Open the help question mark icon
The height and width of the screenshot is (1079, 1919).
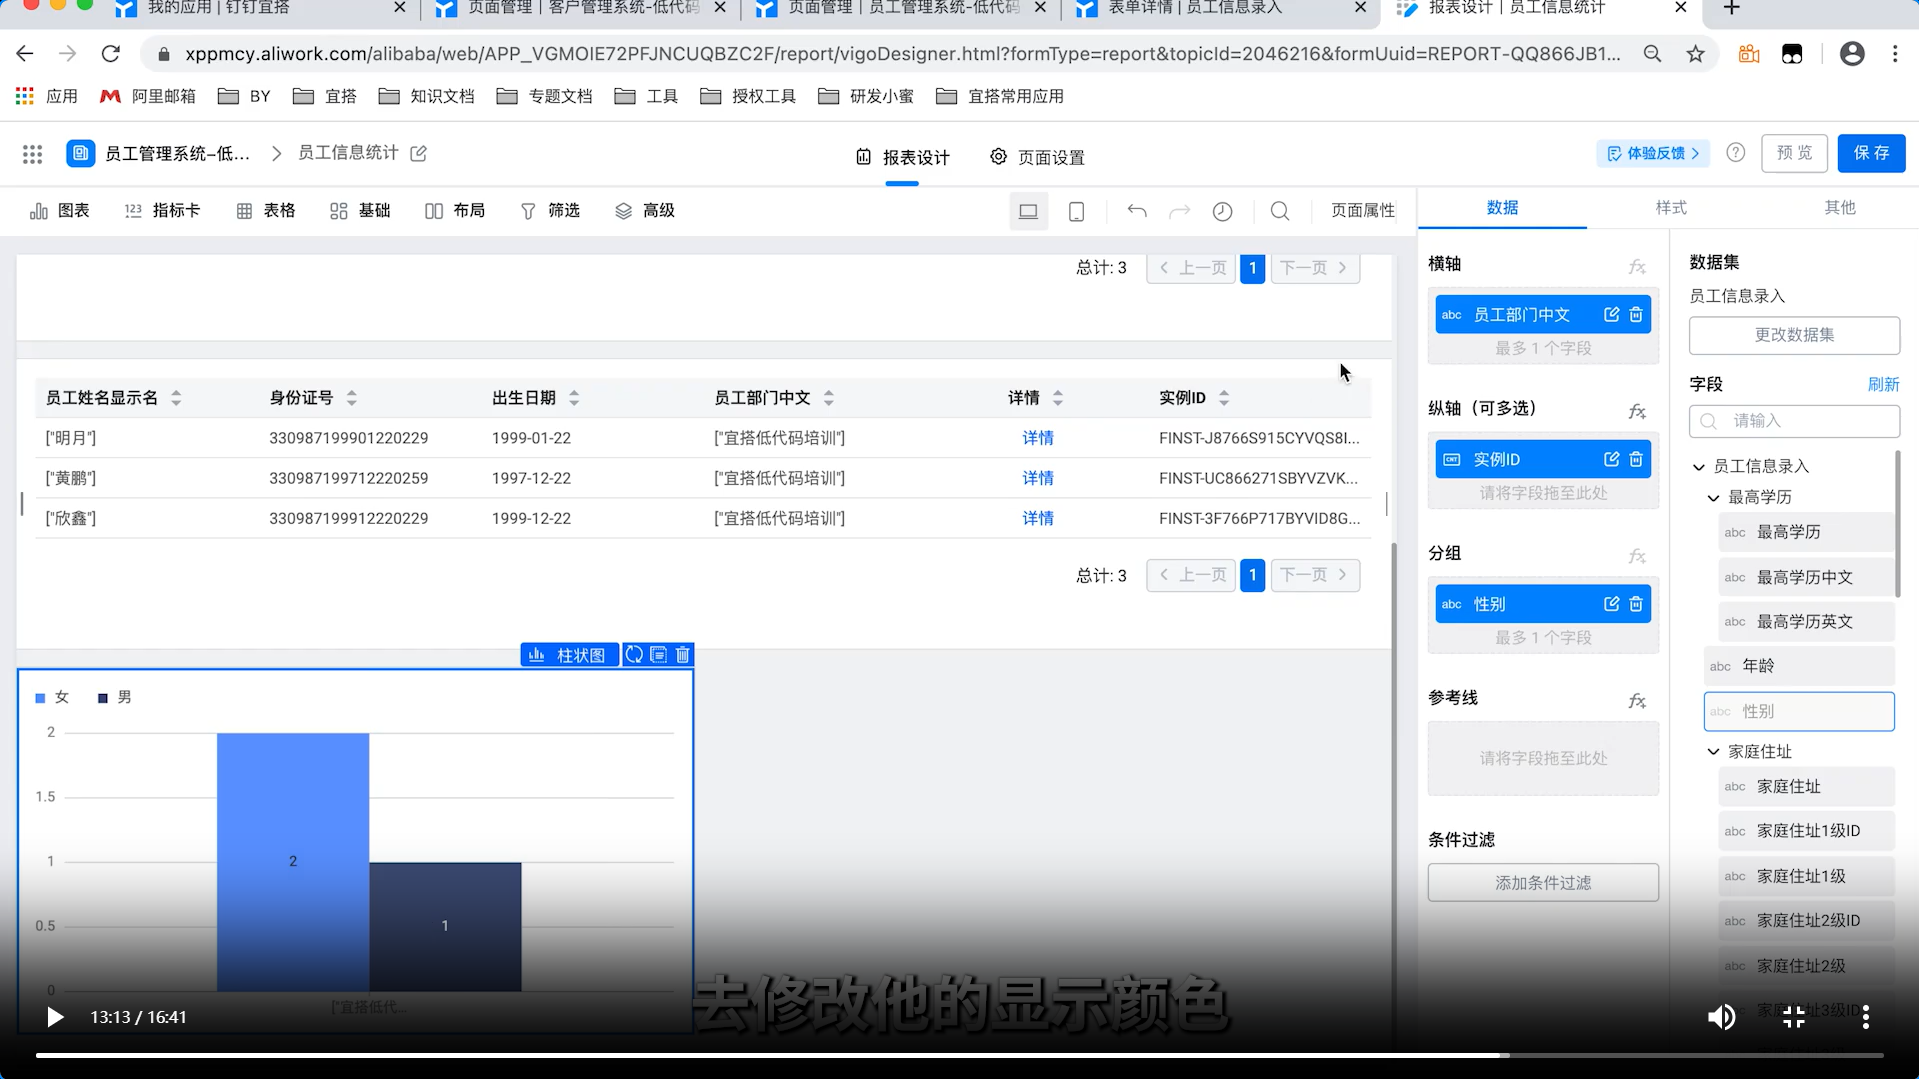pos(1735,153)
